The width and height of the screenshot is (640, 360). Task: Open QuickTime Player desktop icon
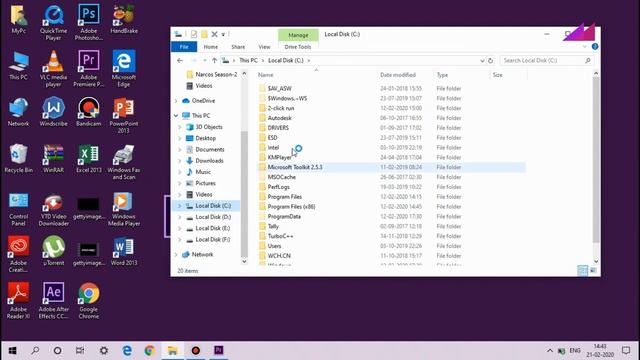(x=53, y=22)
